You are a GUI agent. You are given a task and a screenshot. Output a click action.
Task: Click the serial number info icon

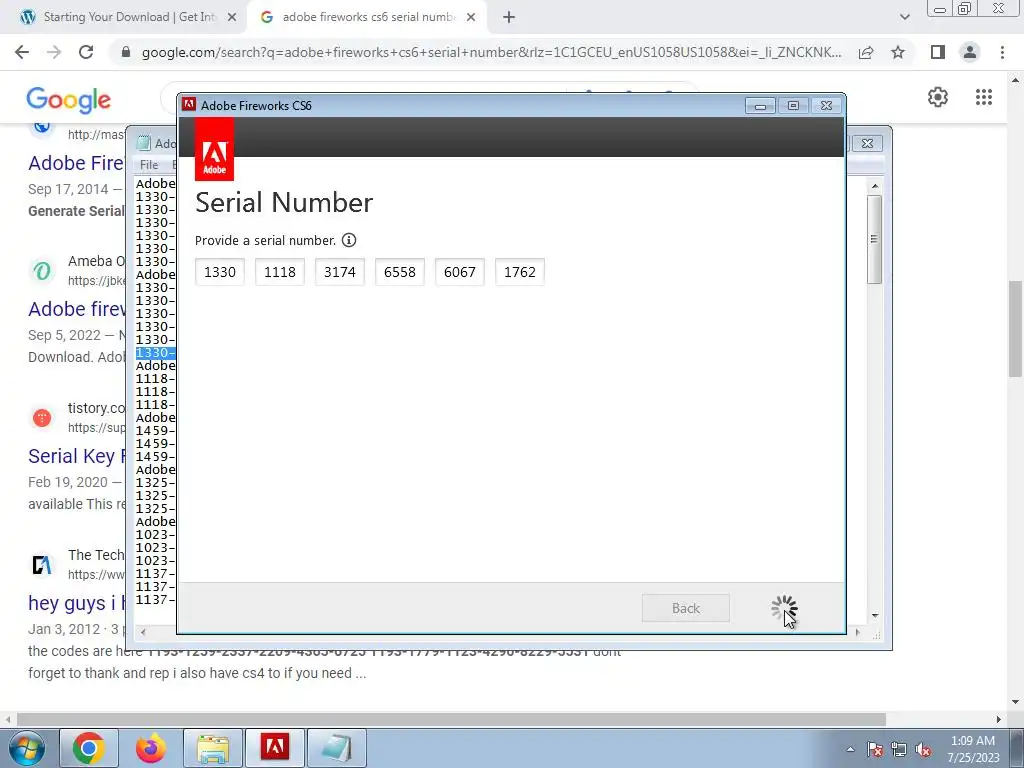(x=349, y=240)
